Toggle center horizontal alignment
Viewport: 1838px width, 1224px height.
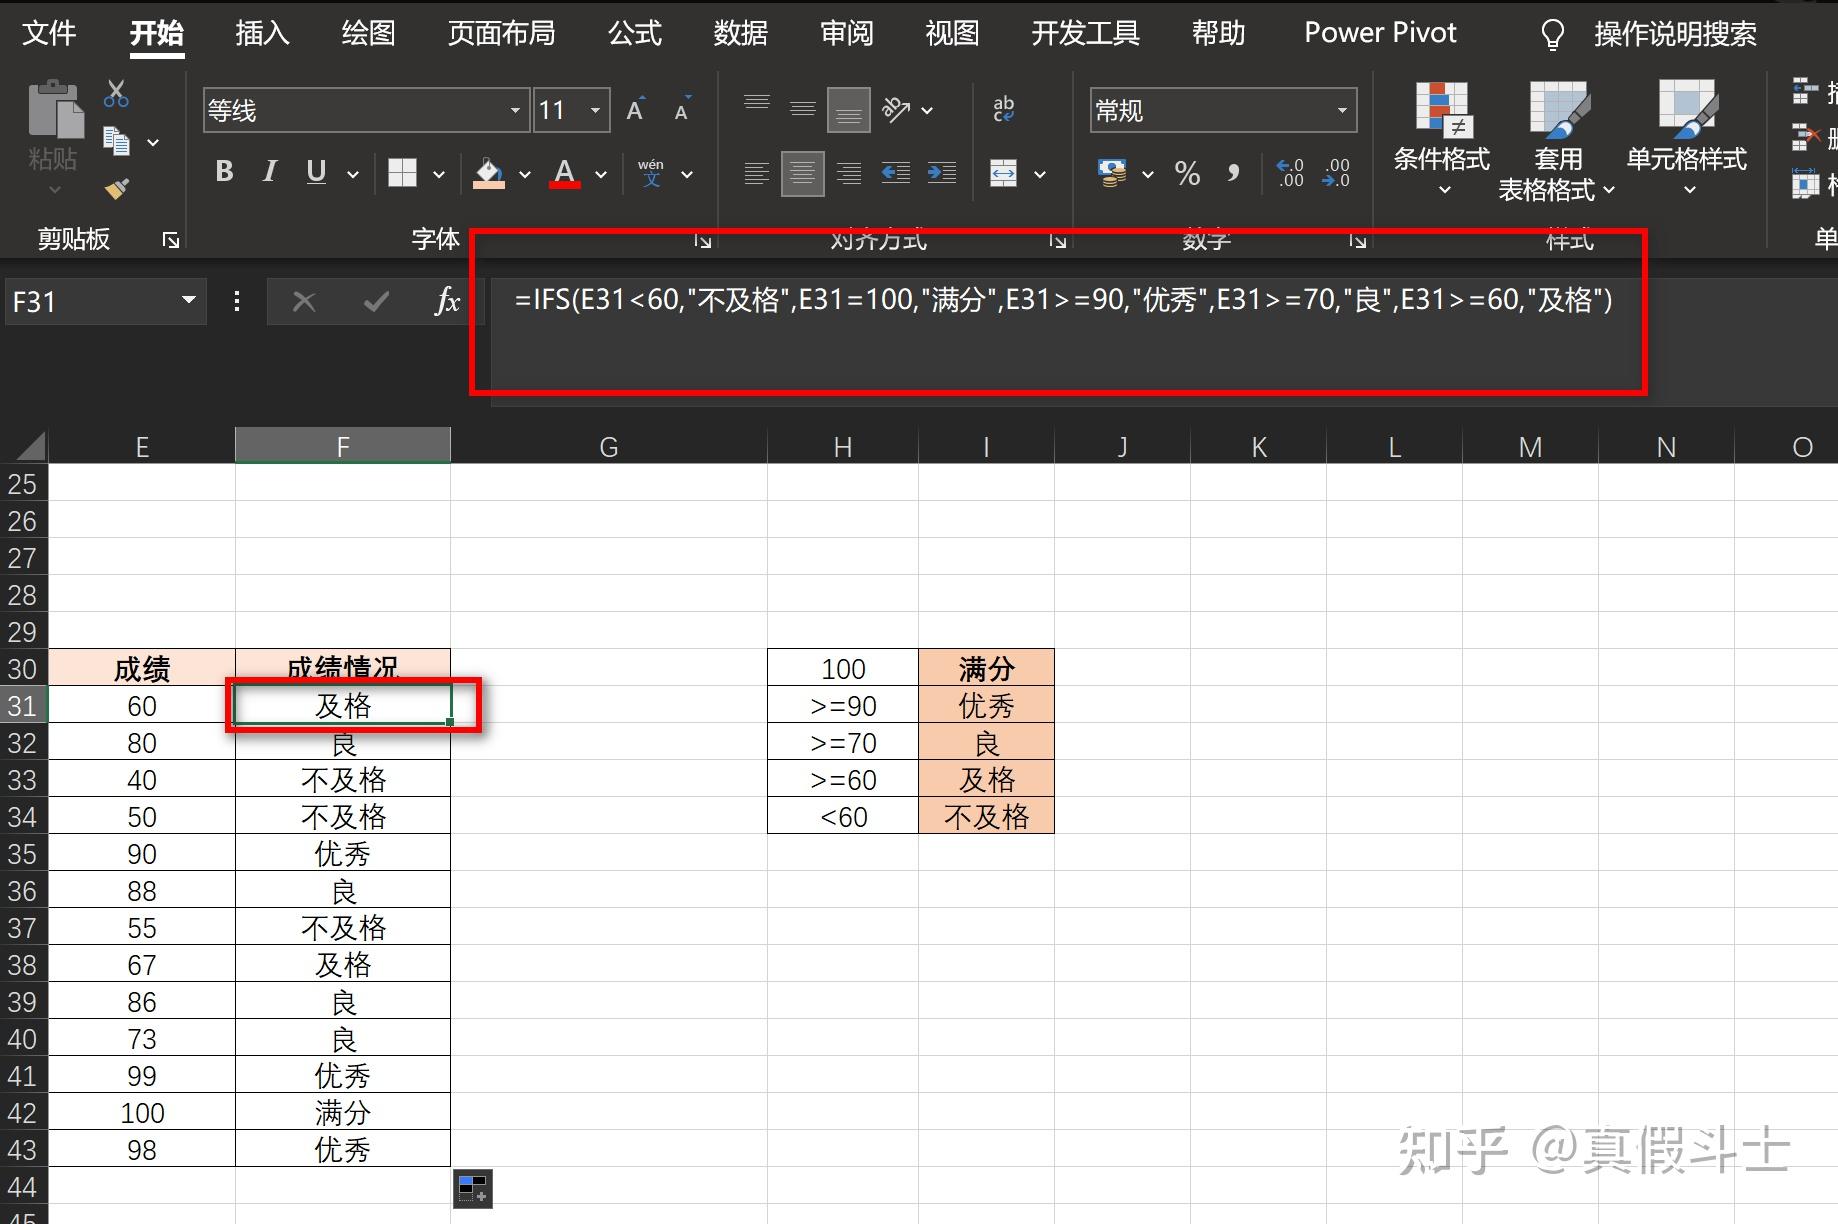802,174
